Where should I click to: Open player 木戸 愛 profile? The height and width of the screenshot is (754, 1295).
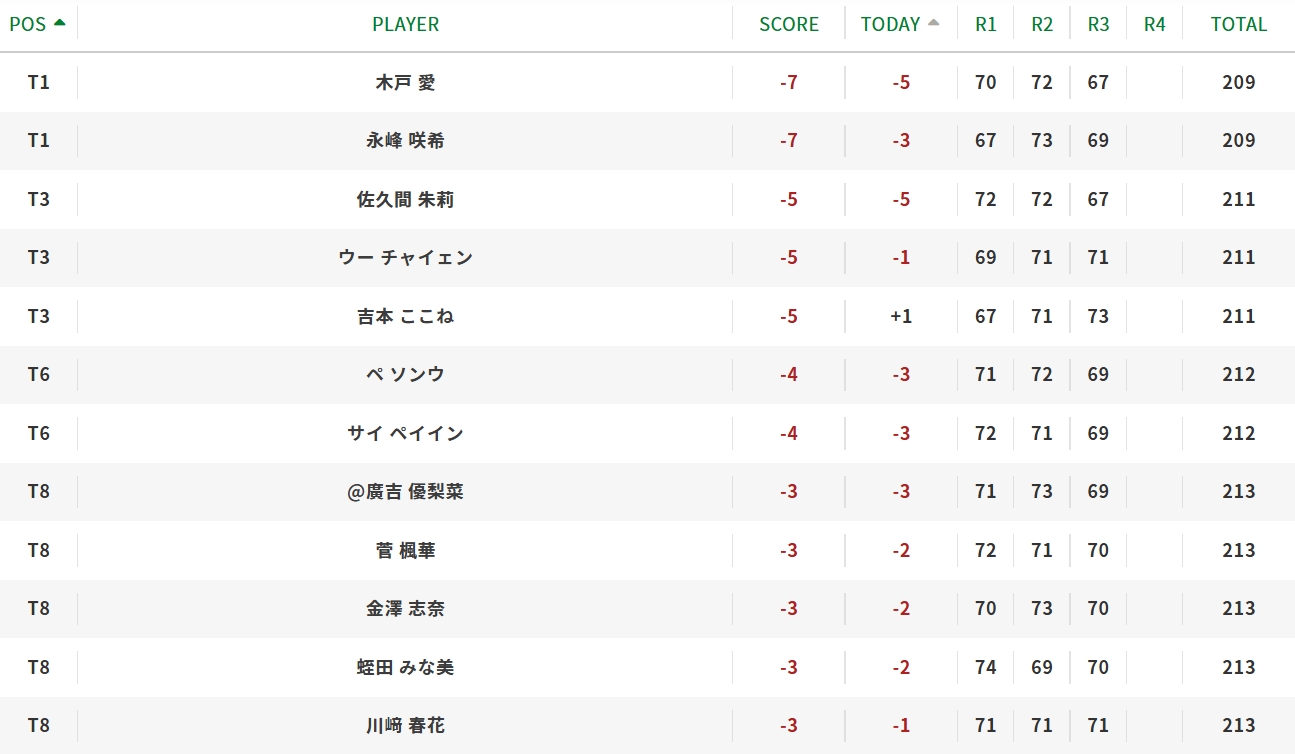405,82
